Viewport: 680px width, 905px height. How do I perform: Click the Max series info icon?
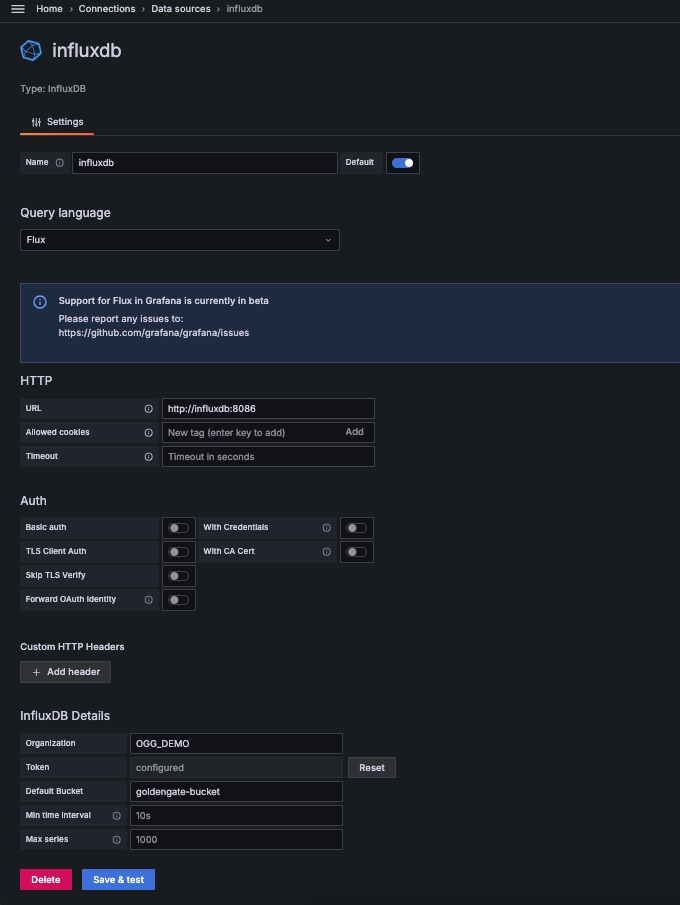coord(117,840)
